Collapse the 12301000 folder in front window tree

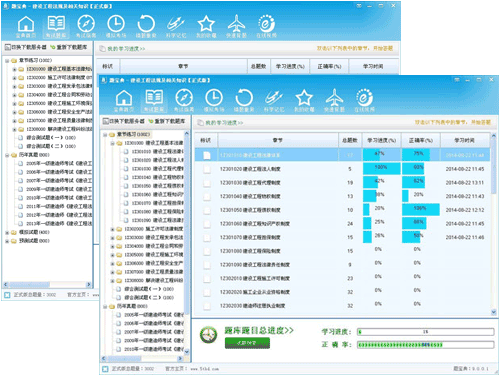[112, 143]
